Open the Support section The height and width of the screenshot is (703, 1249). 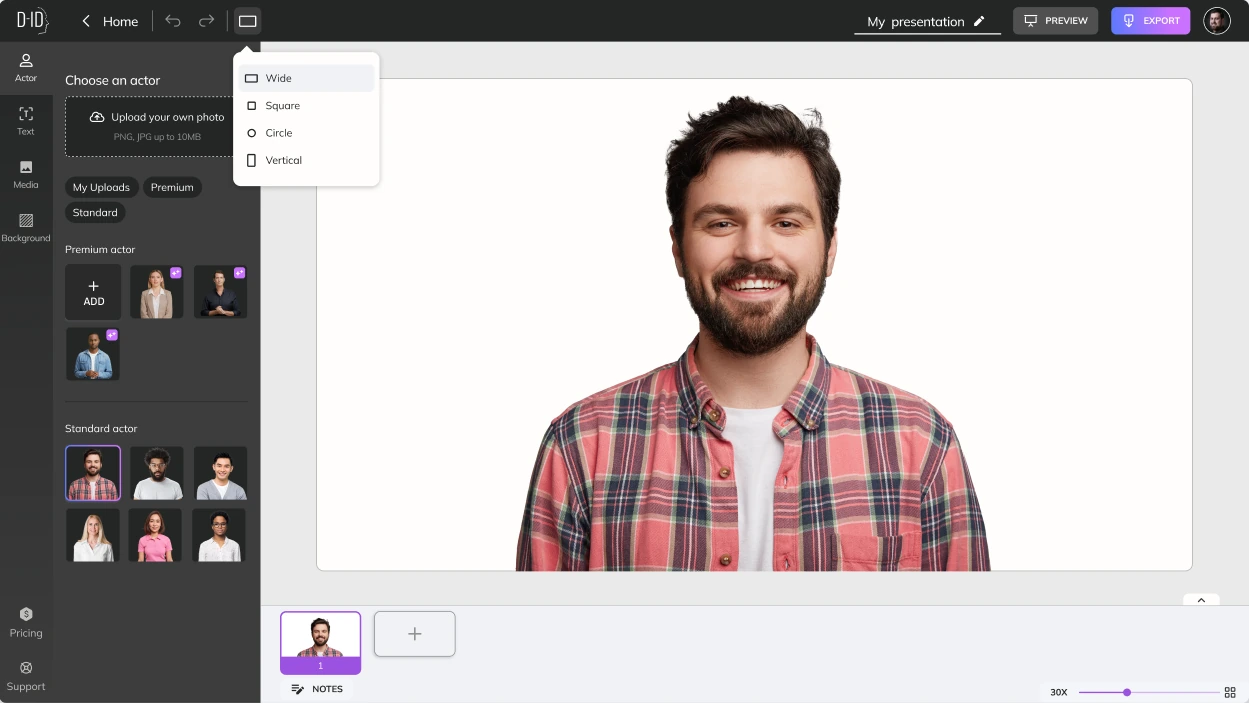coord(26,676)
